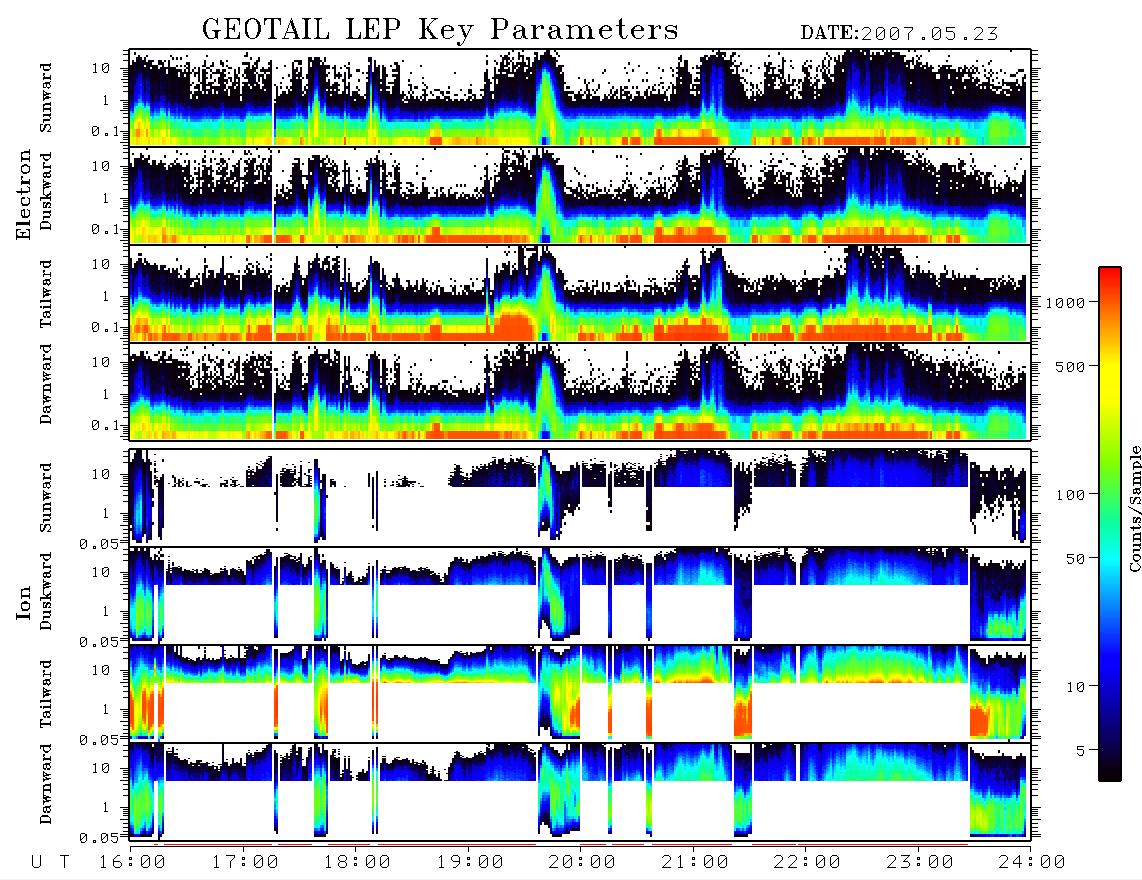Click the Electron Sunward spectrogram panel
The image size is (1142, 880).
tap(579, 98)
